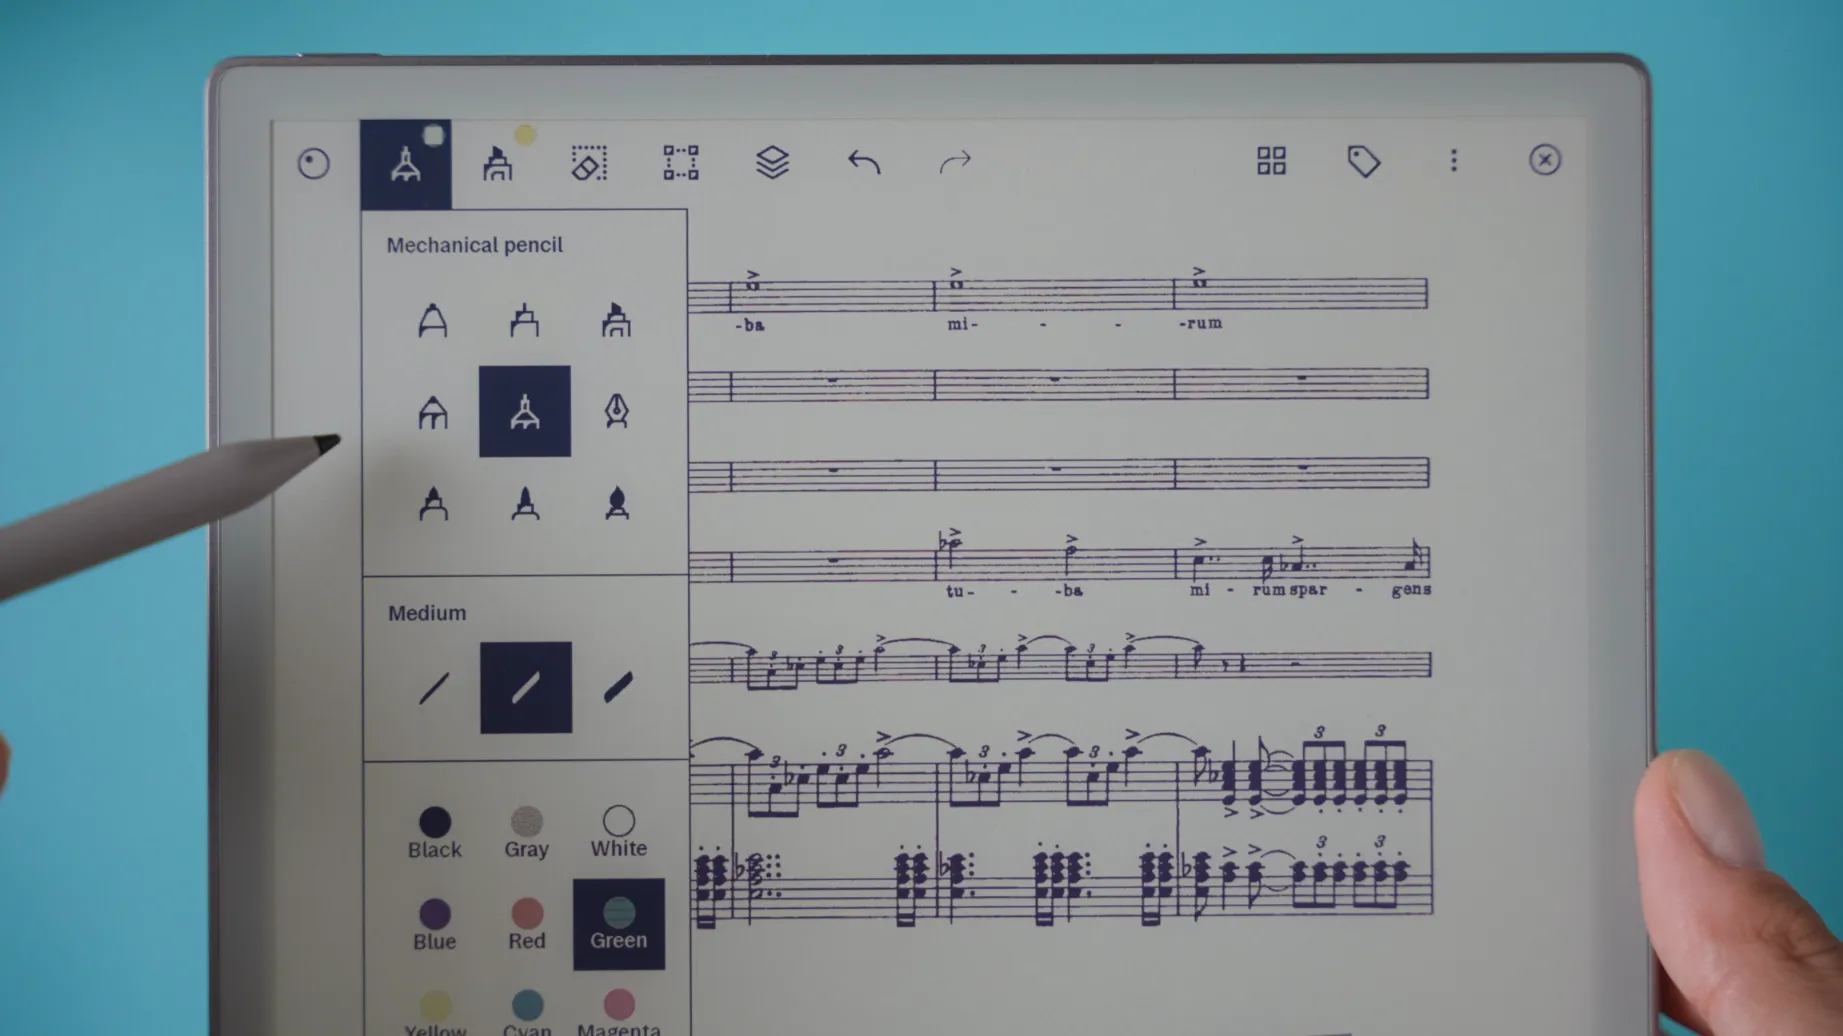The image size is (1843, 1036).
Task: Redo the last undone stroke
Action: 956,162
